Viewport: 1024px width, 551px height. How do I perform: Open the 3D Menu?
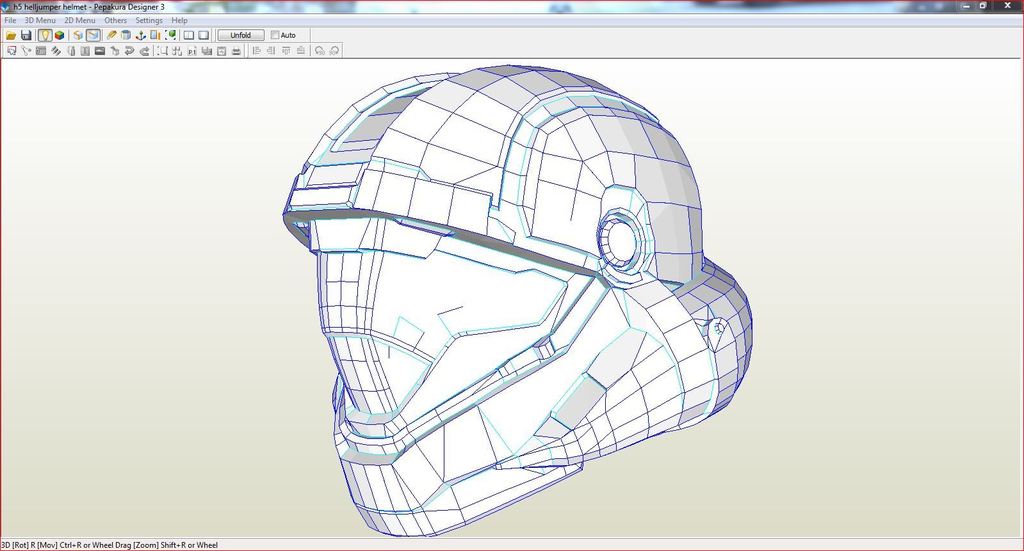40,20
